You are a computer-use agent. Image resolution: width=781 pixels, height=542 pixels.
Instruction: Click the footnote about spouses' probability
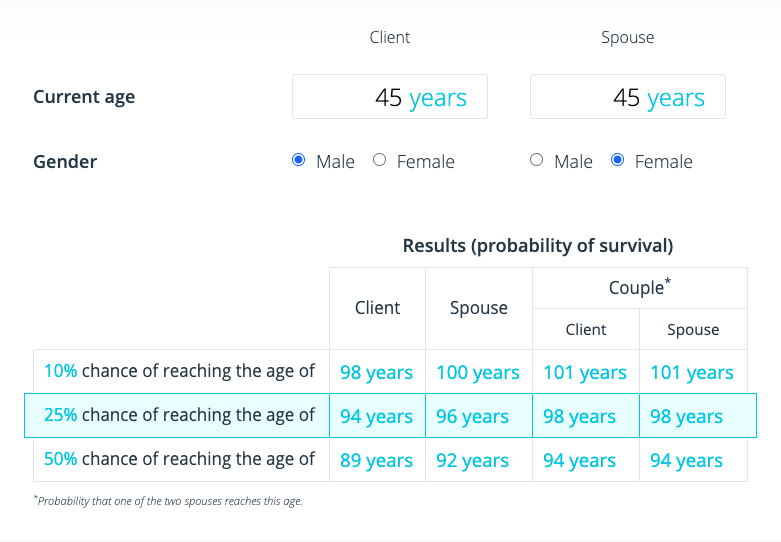click(168, 501)
